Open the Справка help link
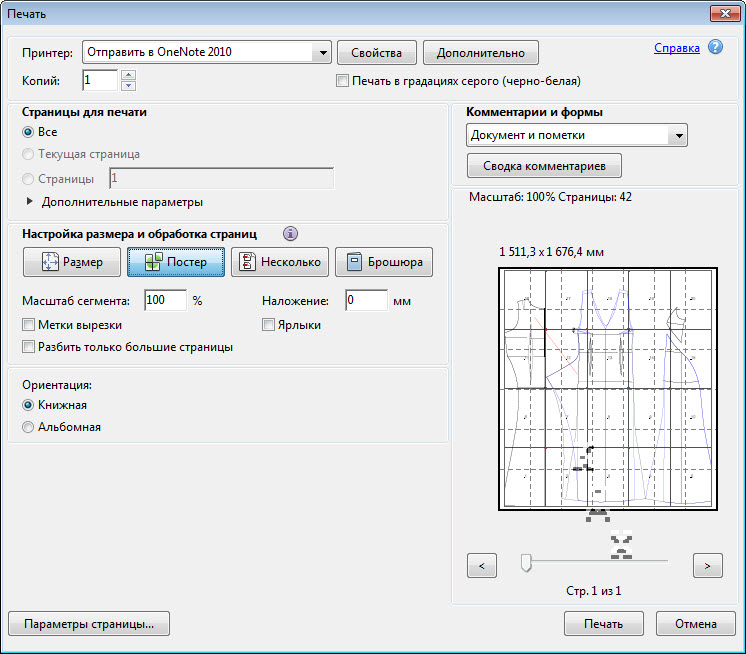 pyautogui.click(x=677, y=48)
